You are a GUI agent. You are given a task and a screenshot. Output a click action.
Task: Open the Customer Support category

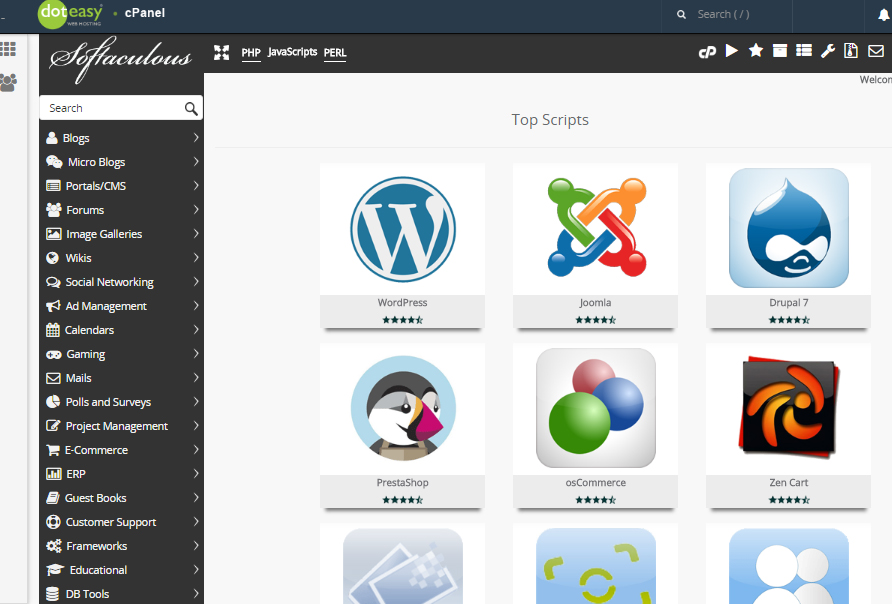(x=122, y=522)
